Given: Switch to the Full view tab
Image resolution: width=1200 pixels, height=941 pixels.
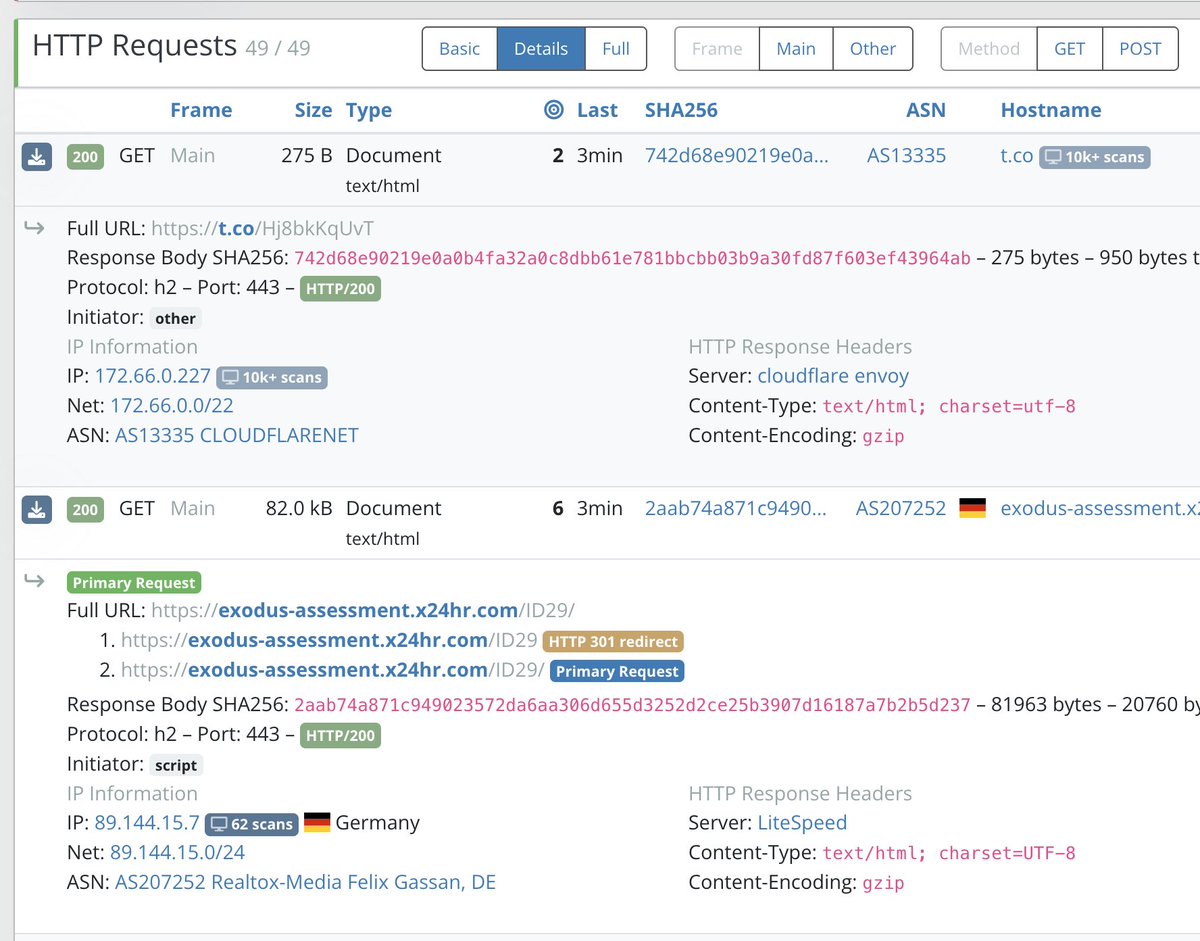Looking at the screenshot, I should coord(615,48).
